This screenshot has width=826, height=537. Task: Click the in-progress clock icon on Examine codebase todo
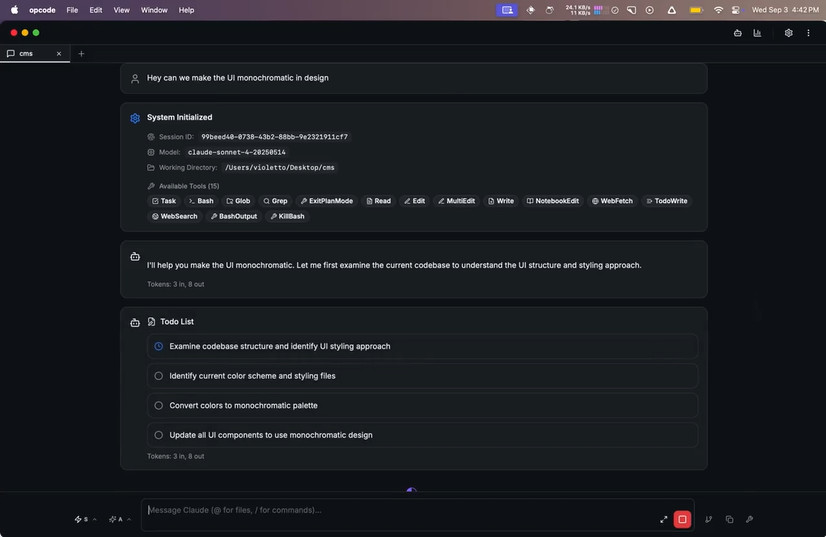pyautogui.click(x=159, y=346)
